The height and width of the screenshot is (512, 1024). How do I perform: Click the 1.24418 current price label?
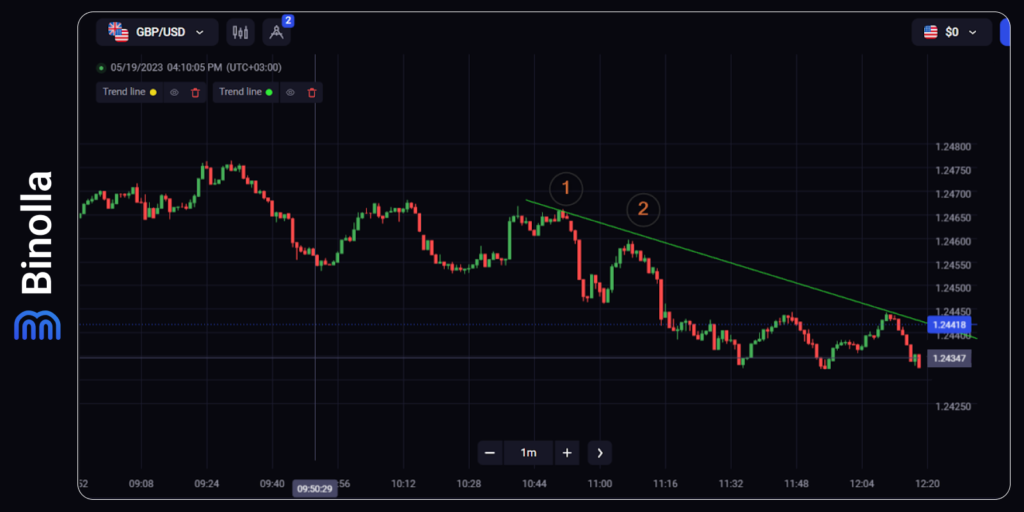949,324
